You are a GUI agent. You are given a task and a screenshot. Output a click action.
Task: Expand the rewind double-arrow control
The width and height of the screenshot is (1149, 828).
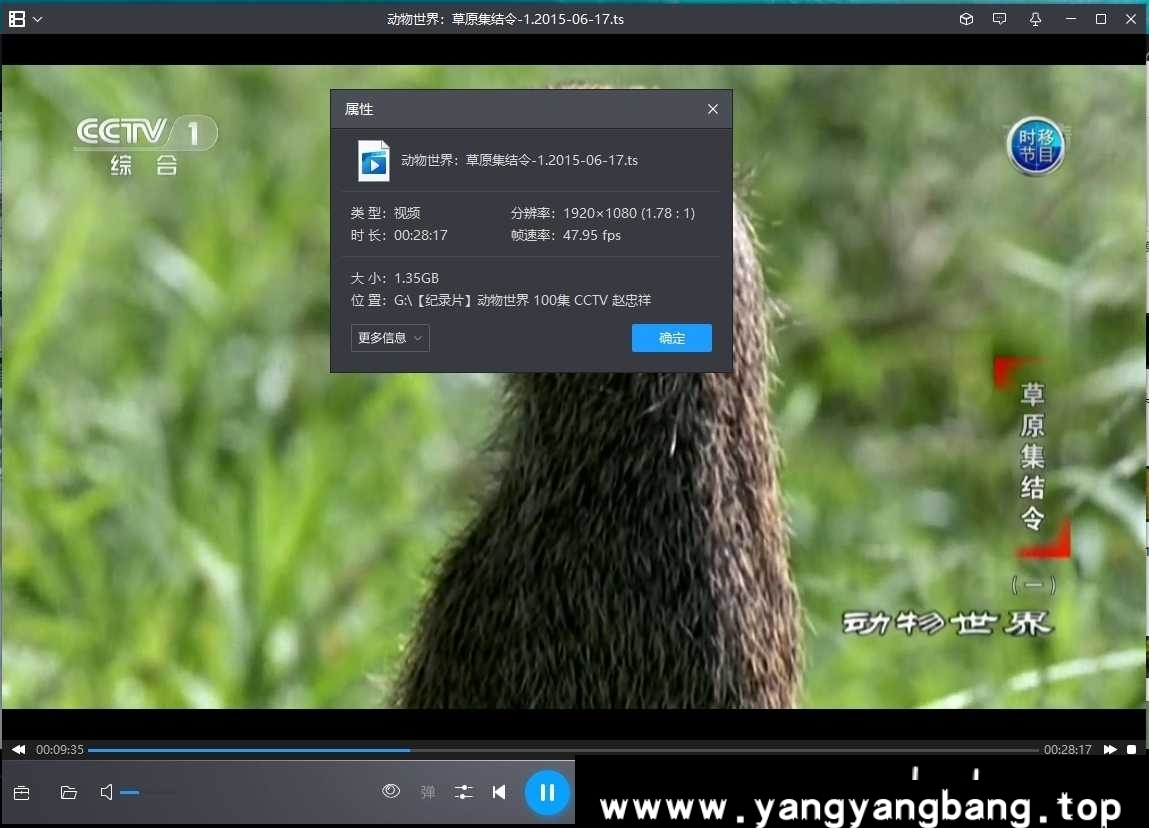17,749
